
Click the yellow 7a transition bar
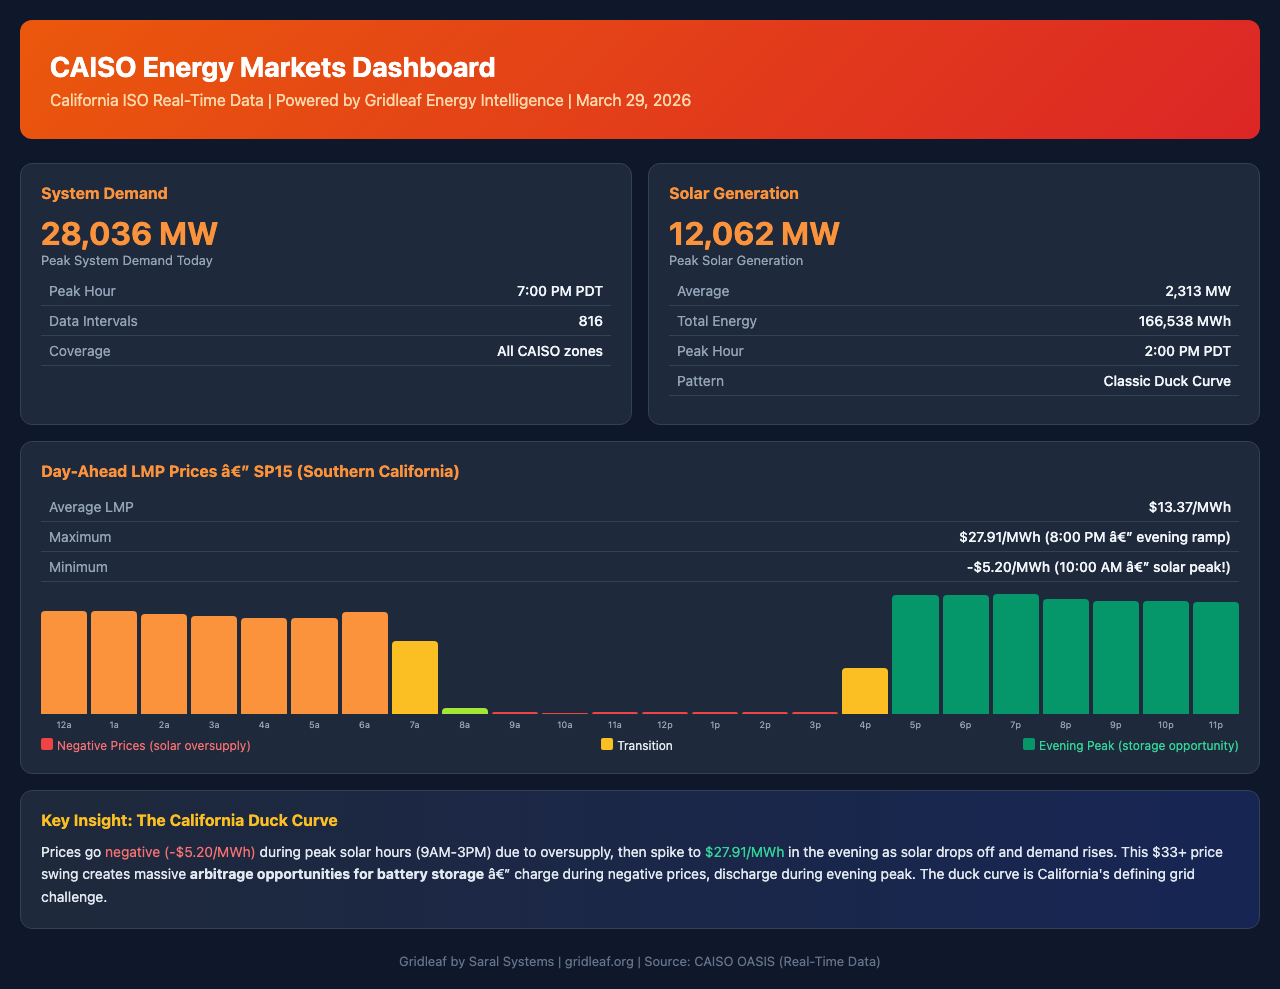[x=415, y=677]
